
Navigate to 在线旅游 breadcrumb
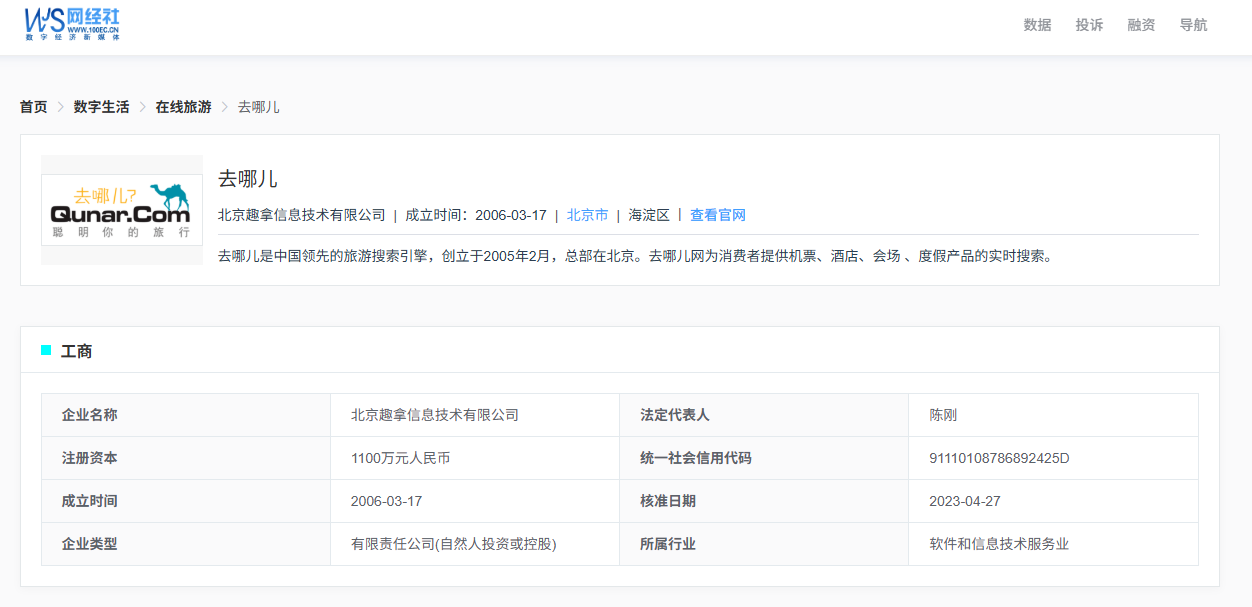(183, 107)
